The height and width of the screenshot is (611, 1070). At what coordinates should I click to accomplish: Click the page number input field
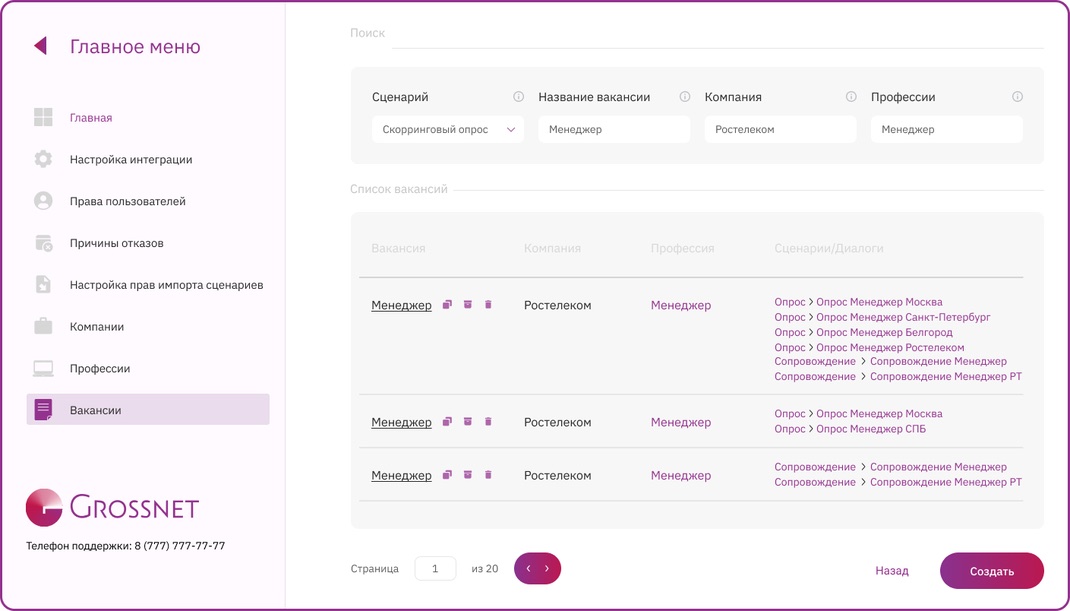[x=435, y=569]
